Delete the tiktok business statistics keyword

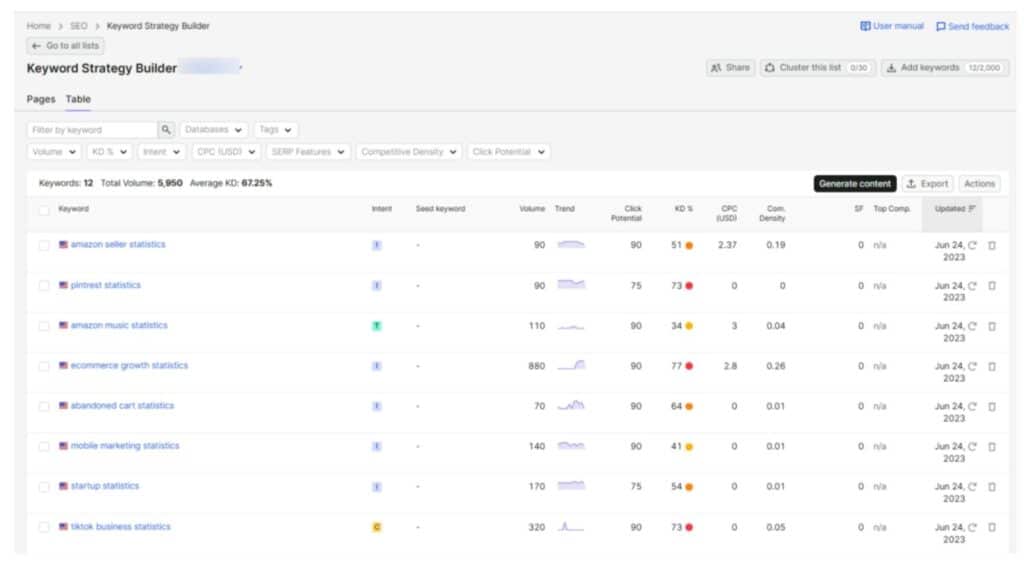[992, 527]
